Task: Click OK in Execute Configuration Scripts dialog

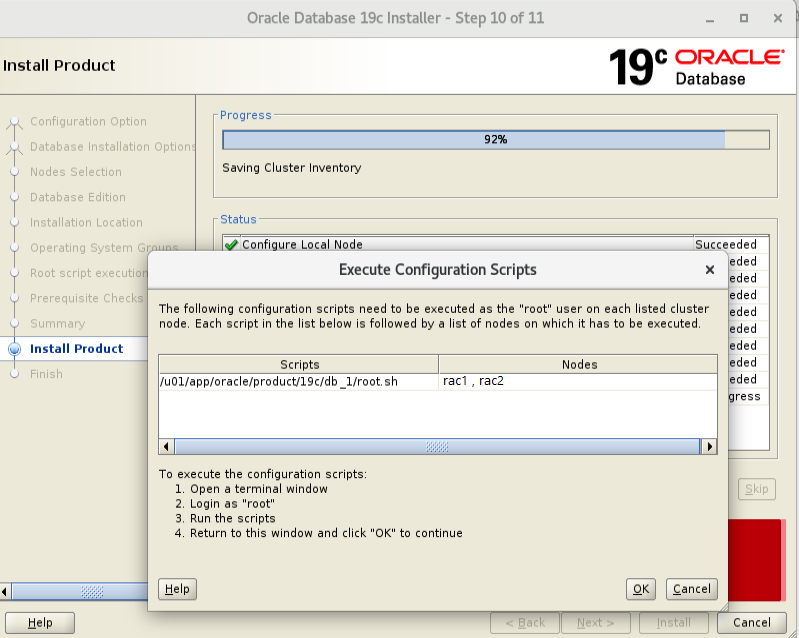Action: (x=640, y=589)
